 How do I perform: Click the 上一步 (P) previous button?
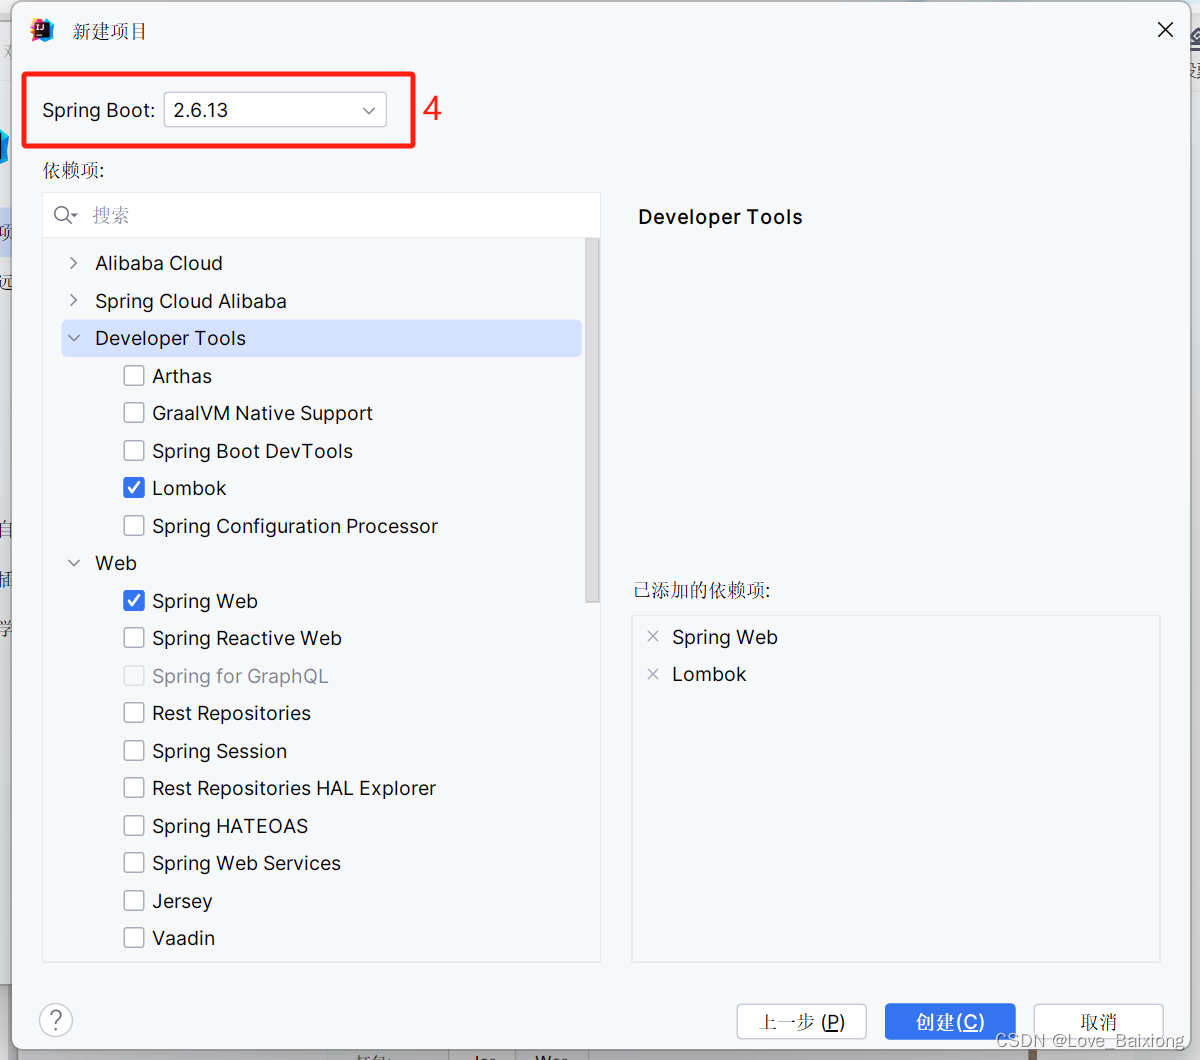coord(802,1022)
